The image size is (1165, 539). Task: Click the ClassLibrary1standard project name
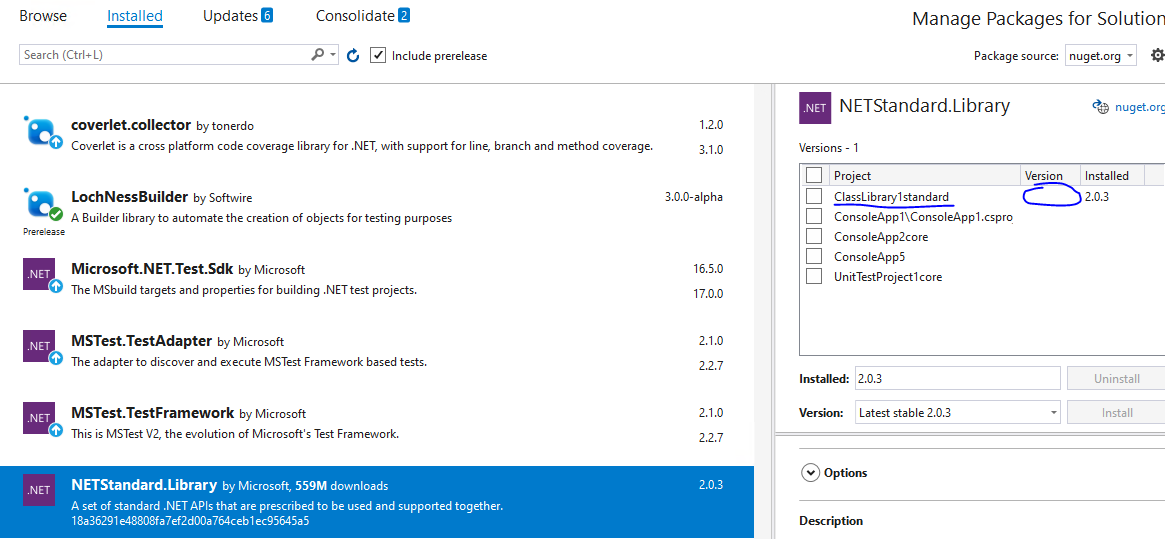(x=892, y=197)
